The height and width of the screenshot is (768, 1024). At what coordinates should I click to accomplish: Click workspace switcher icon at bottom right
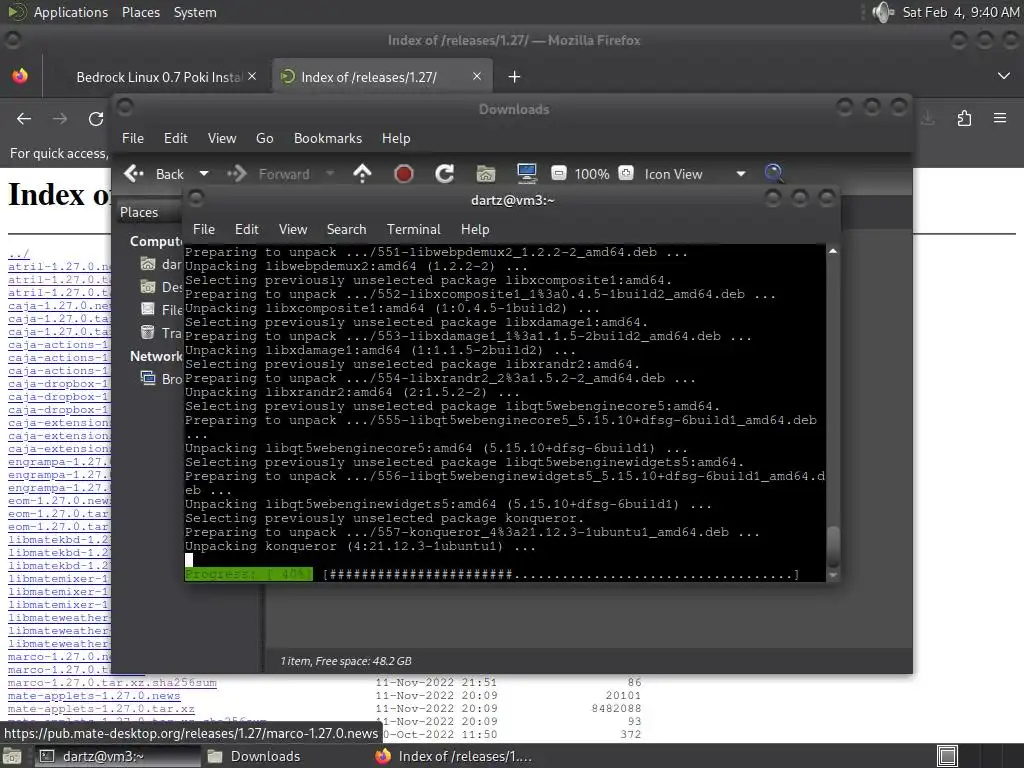tap(947, 756)
